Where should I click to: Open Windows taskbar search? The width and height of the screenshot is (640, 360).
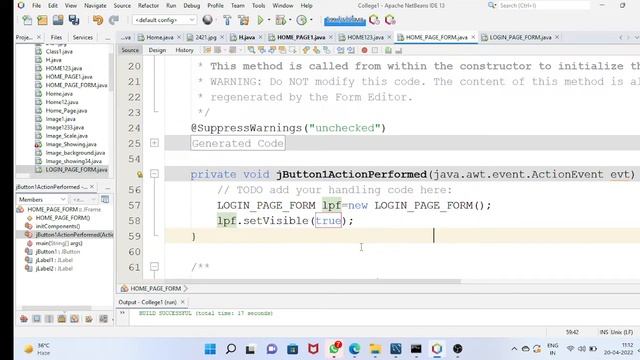pyautogui.click(x=231, y=349)
